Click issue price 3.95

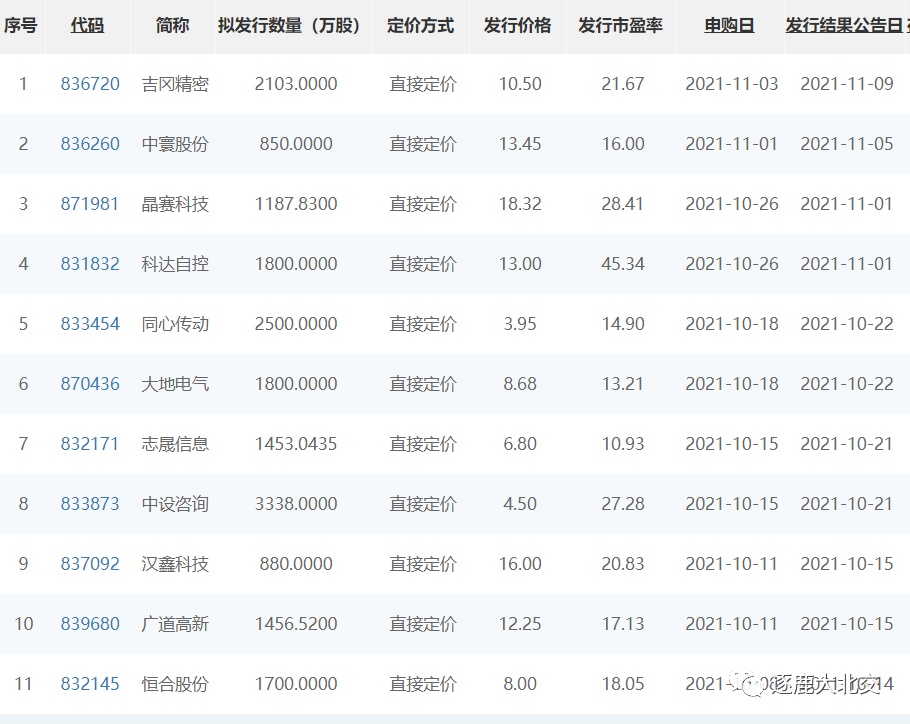point(520,324)
